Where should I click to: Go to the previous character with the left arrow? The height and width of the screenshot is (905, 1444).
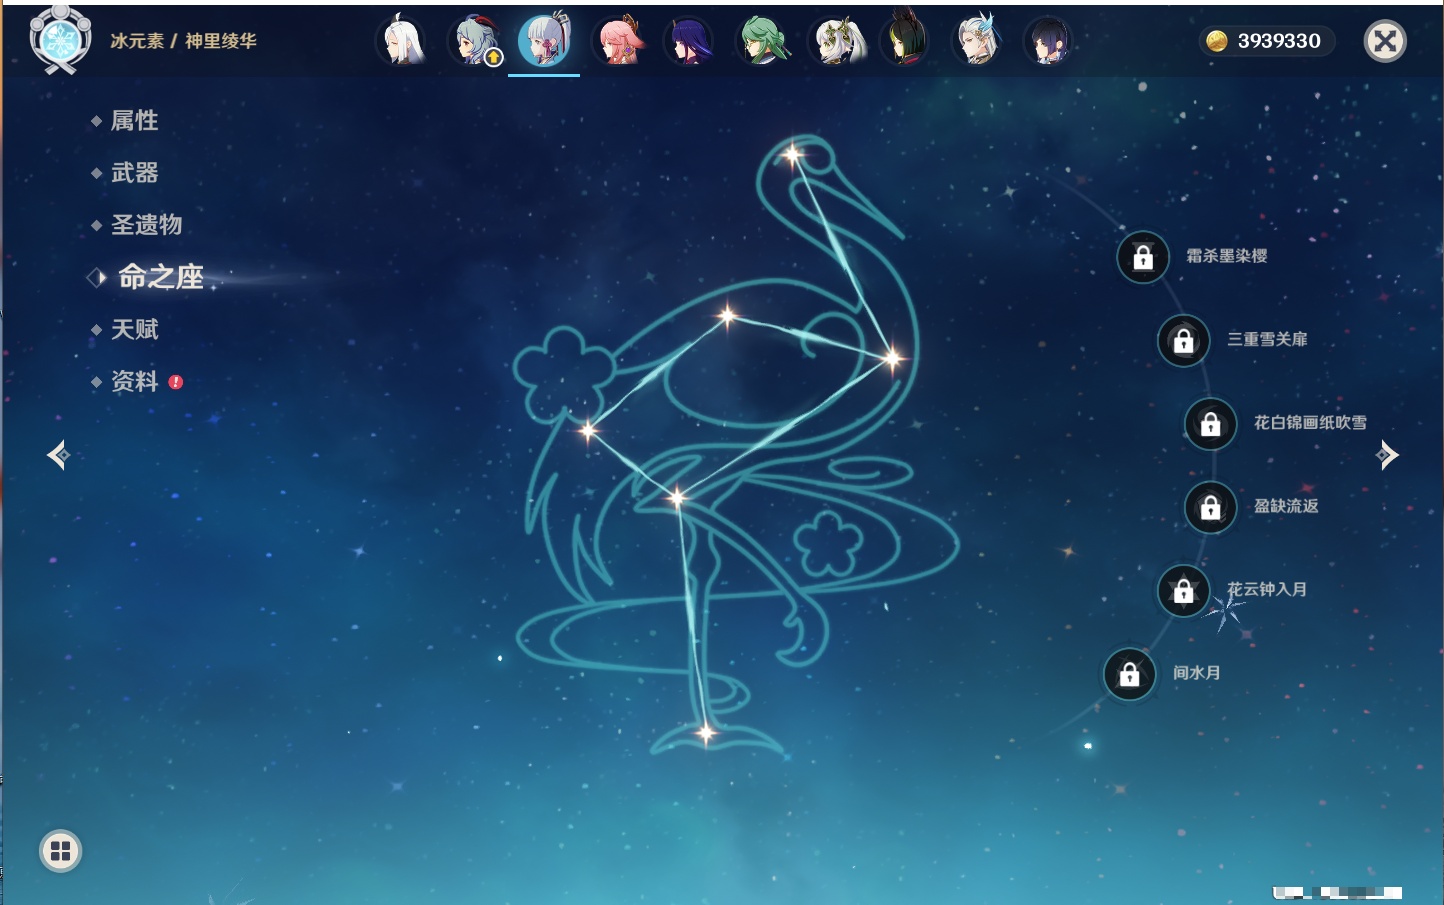pos(58,455)
